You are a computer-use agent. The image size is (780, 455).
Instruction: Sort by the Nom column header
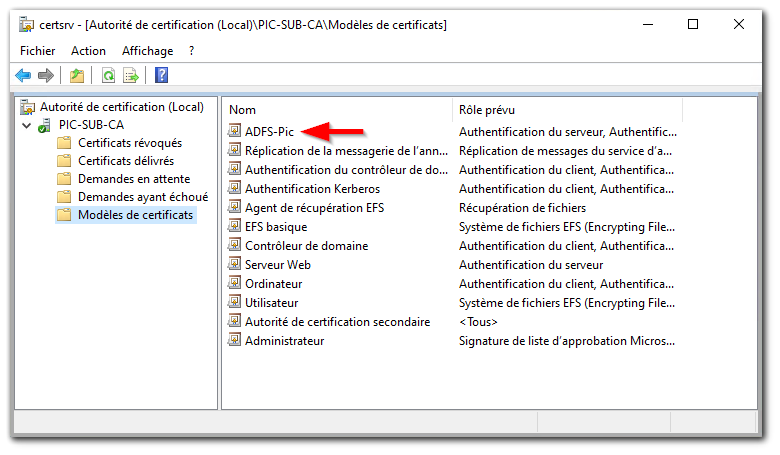click(x=338, y=110)
